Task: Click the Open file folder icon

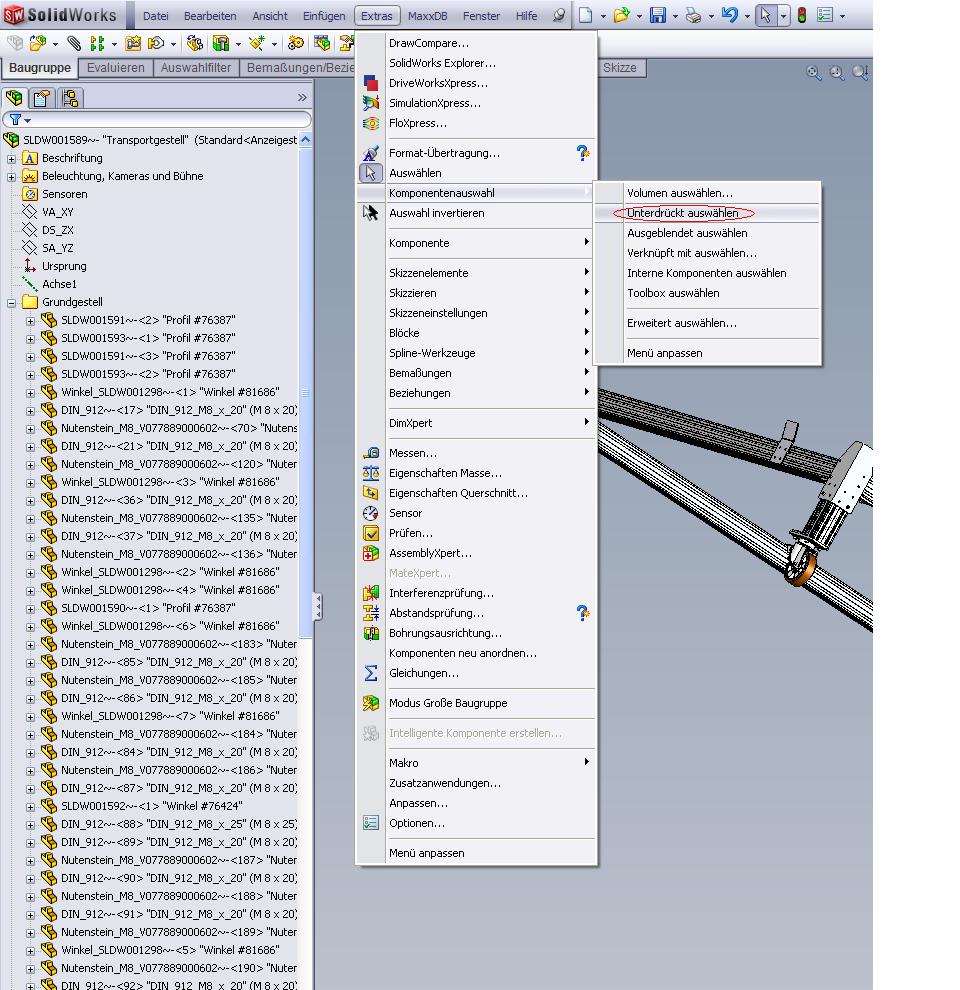Action: (621, 15)
